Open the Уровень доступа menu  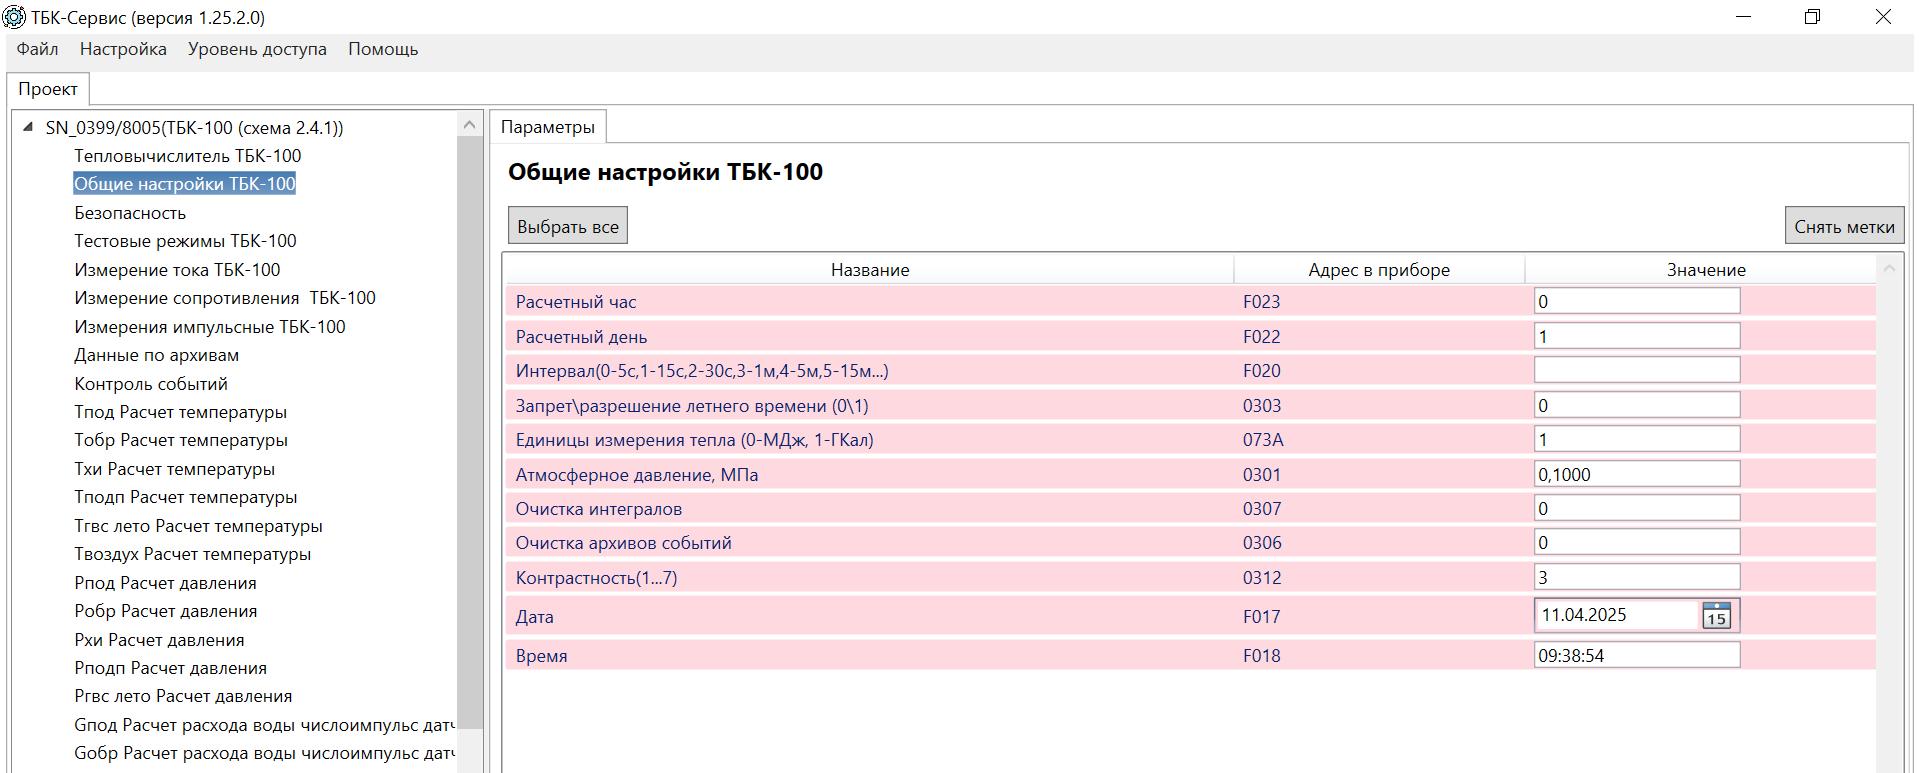257,49
